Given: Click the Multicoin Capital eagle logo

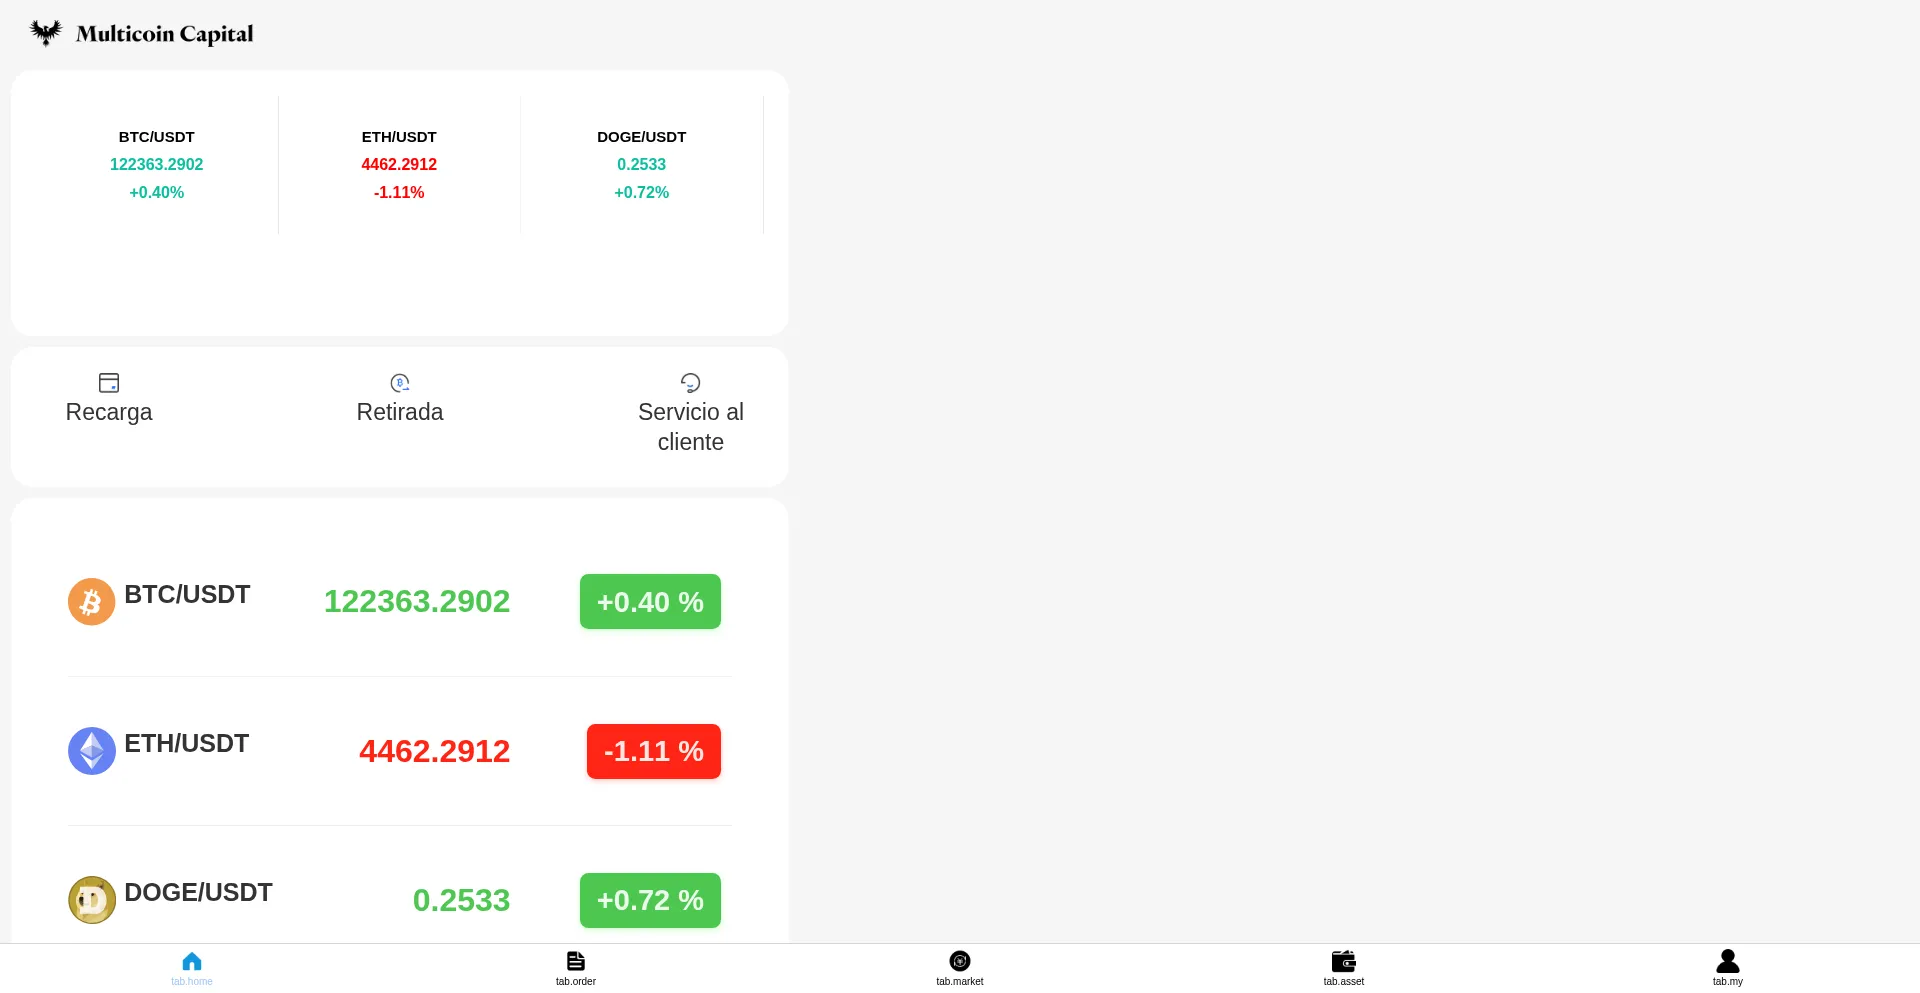Looking at the screenshot, I should 46,33.
